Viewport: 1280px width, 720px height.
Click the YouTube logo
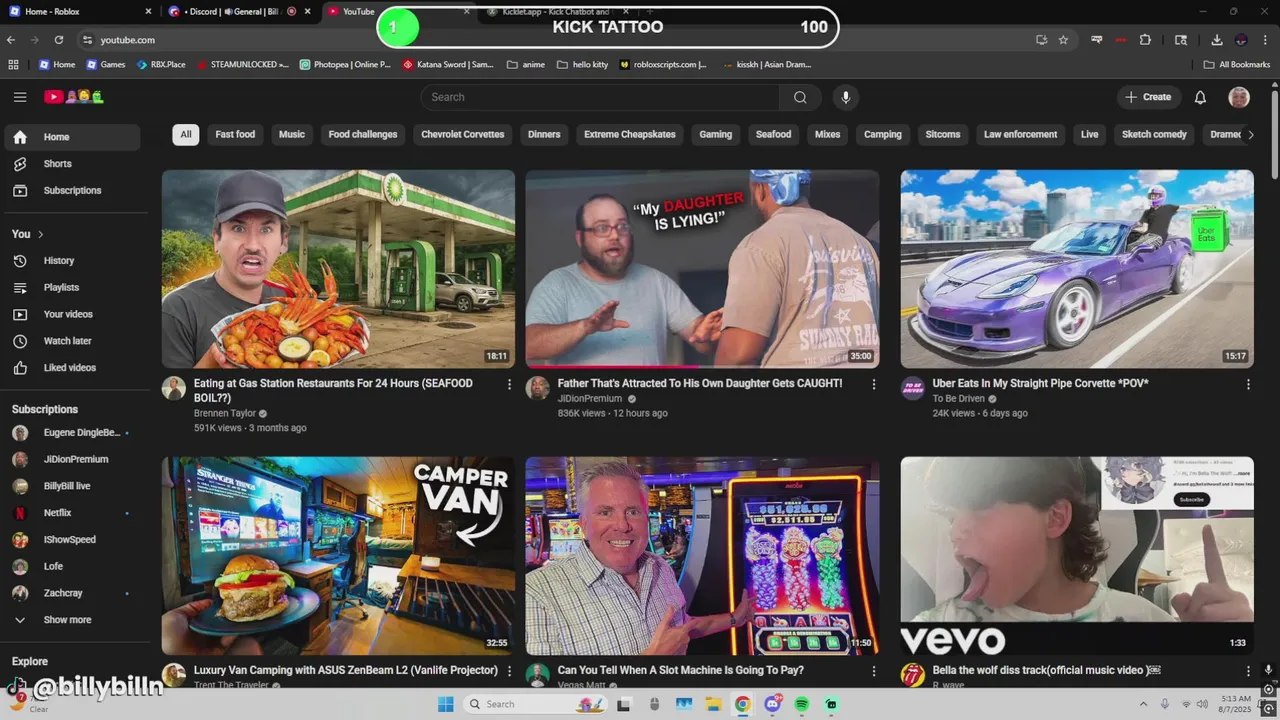tap(74, 97)
